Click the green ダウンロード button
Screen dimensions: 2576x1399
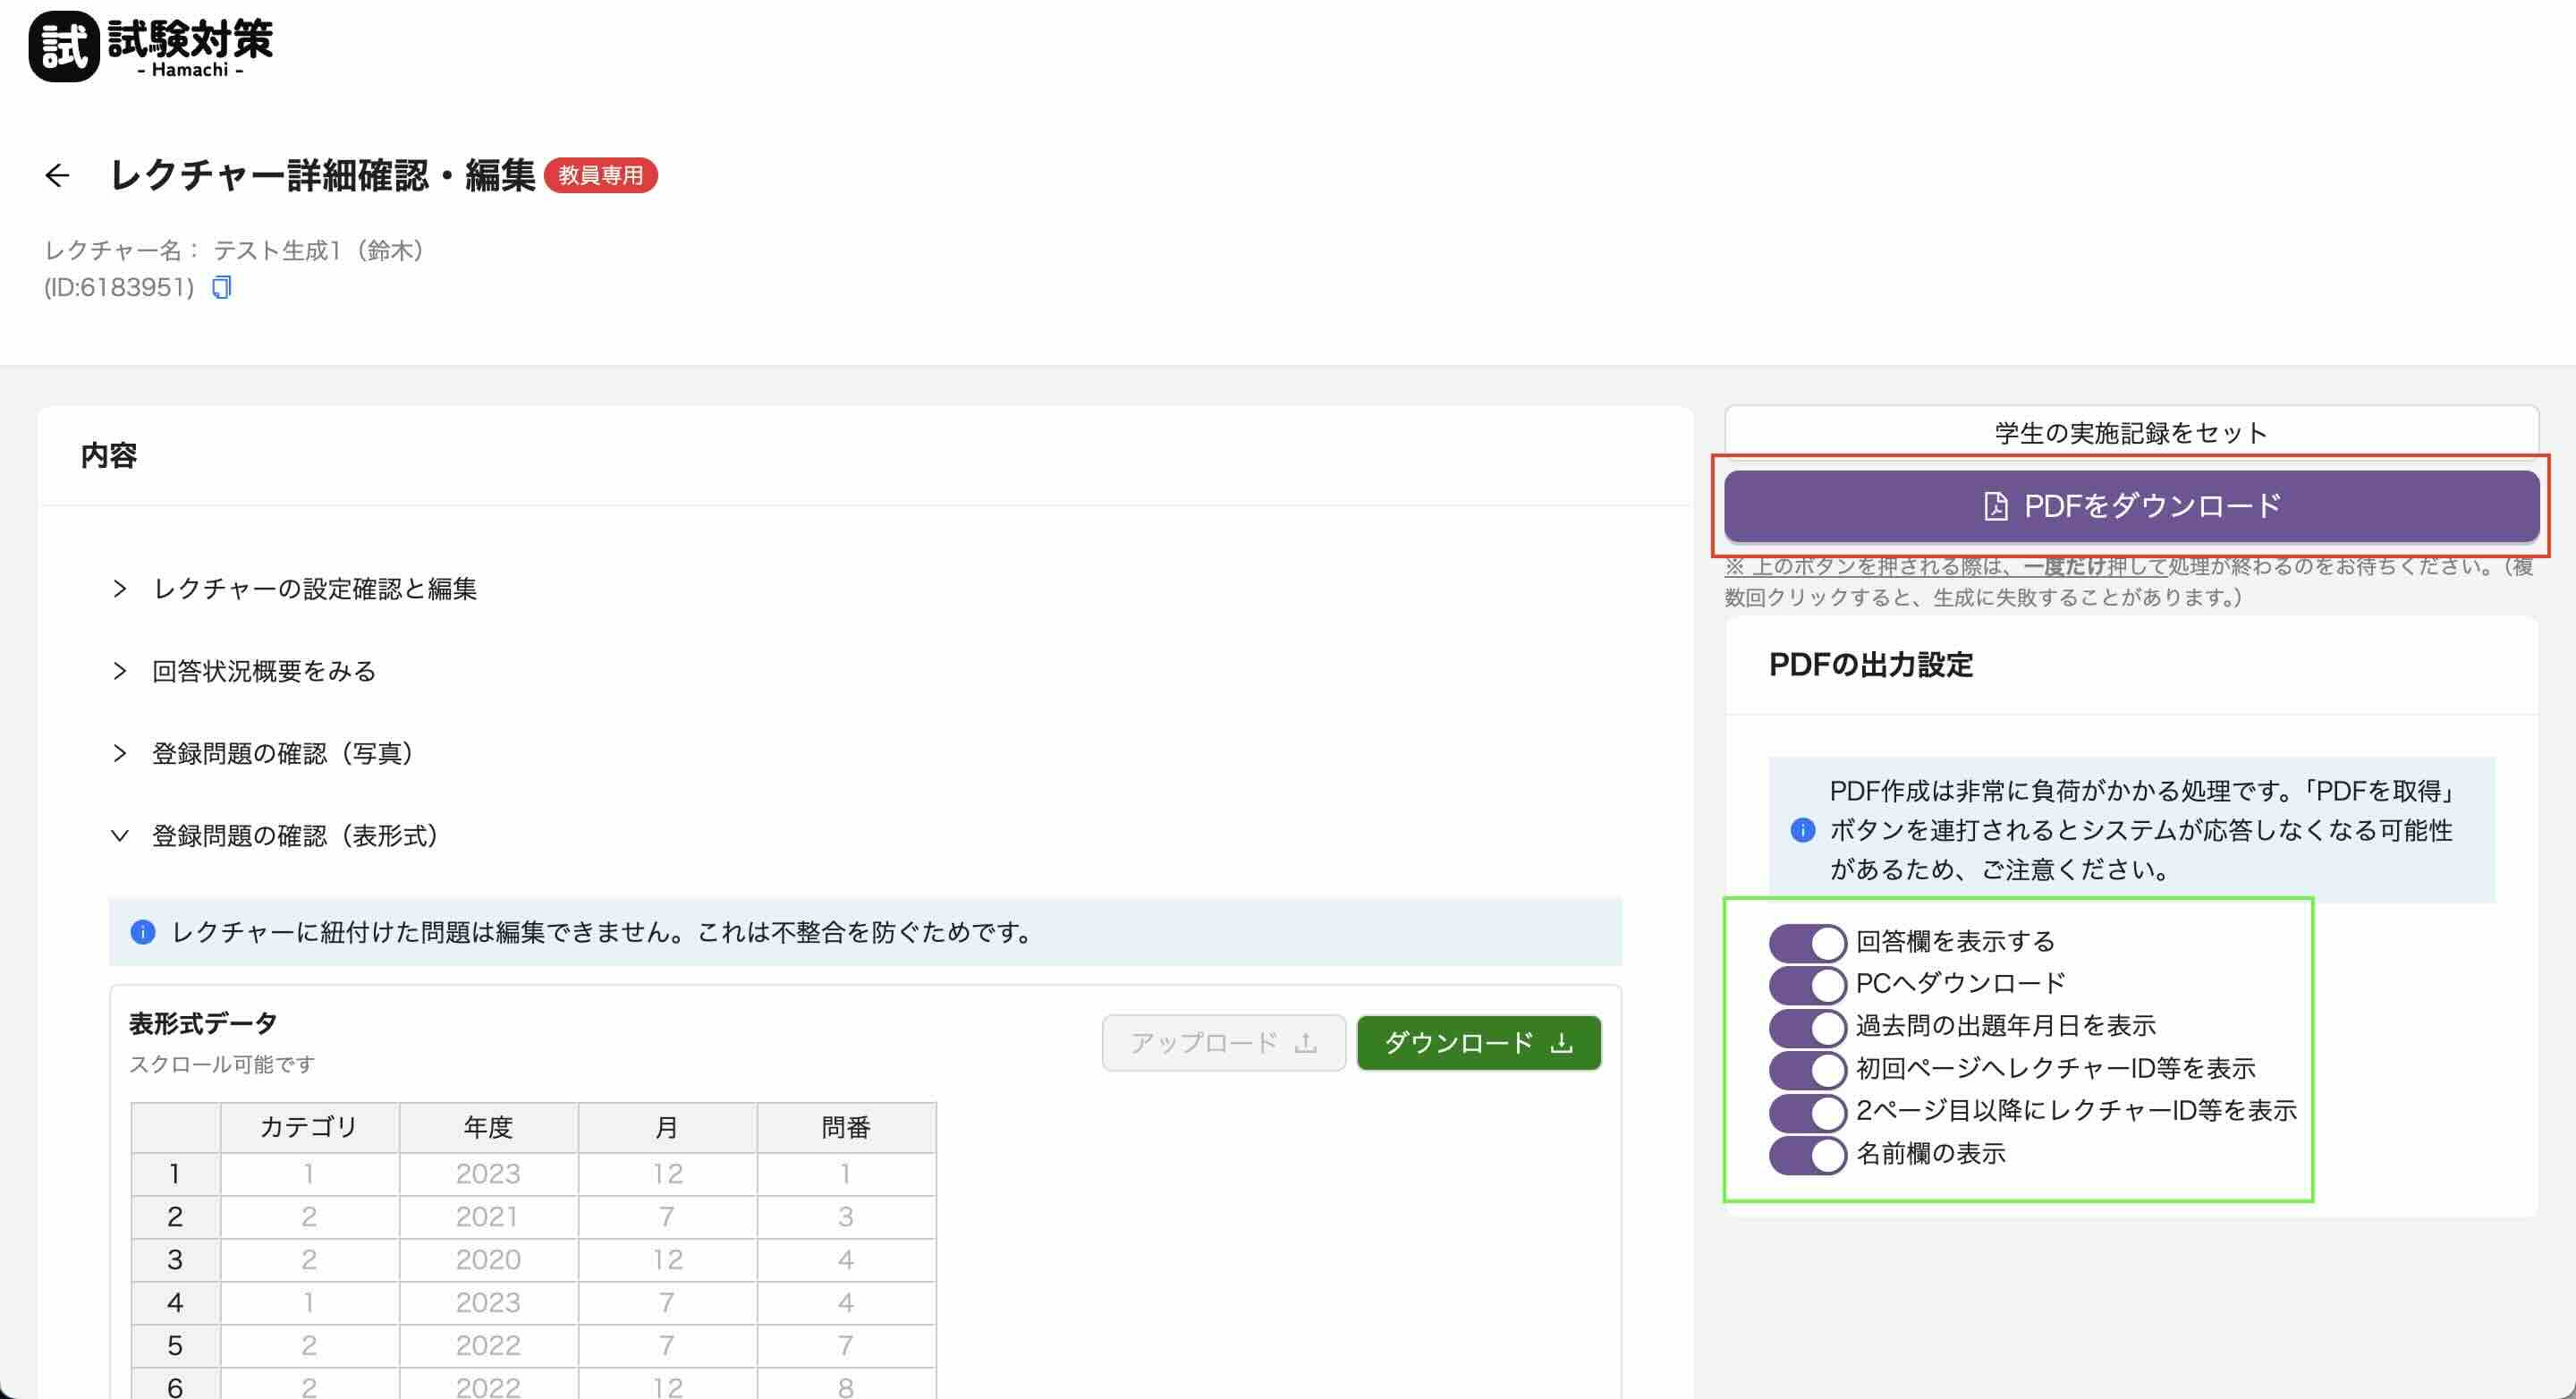point(1478,1043)
